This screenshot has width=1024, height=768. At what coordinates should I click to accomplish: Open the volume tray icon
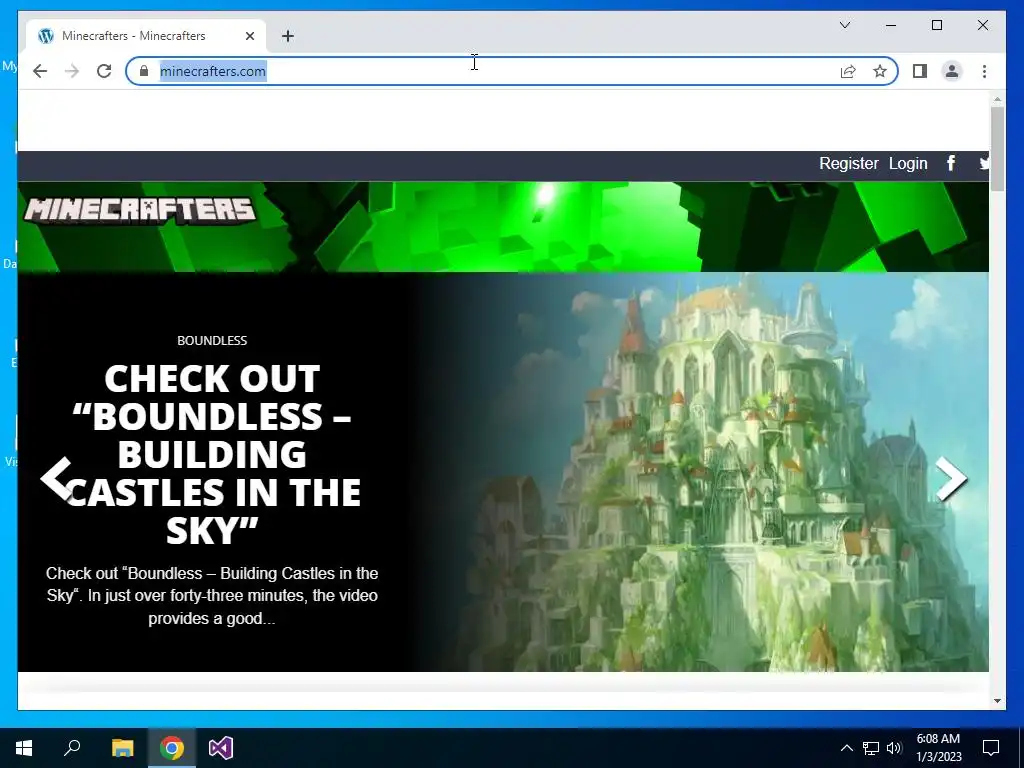click(x=894, y=748)
